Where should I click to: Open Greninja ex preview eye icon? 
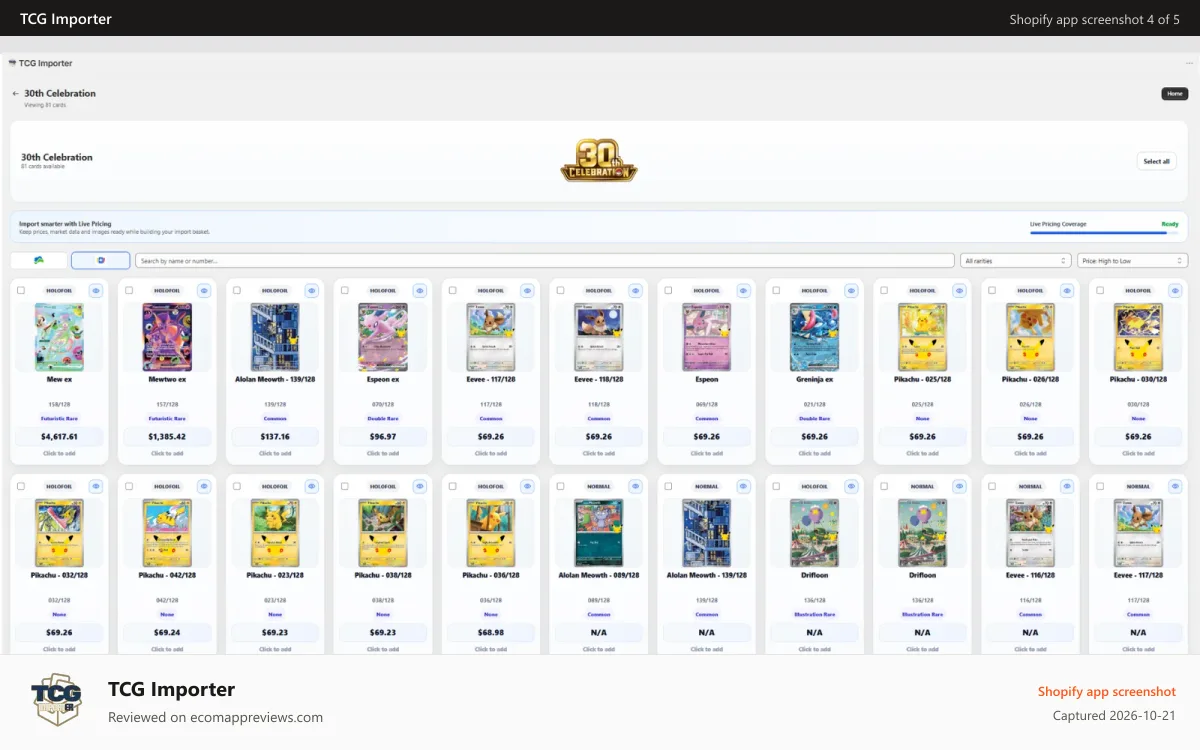tap(852, 290)
